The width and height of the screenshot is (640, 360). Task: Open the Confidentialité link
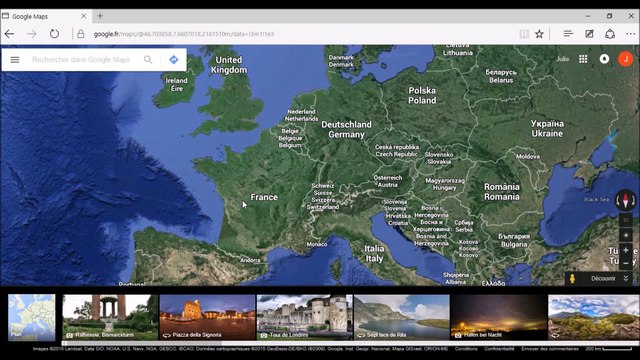click(x=499, y=349)
